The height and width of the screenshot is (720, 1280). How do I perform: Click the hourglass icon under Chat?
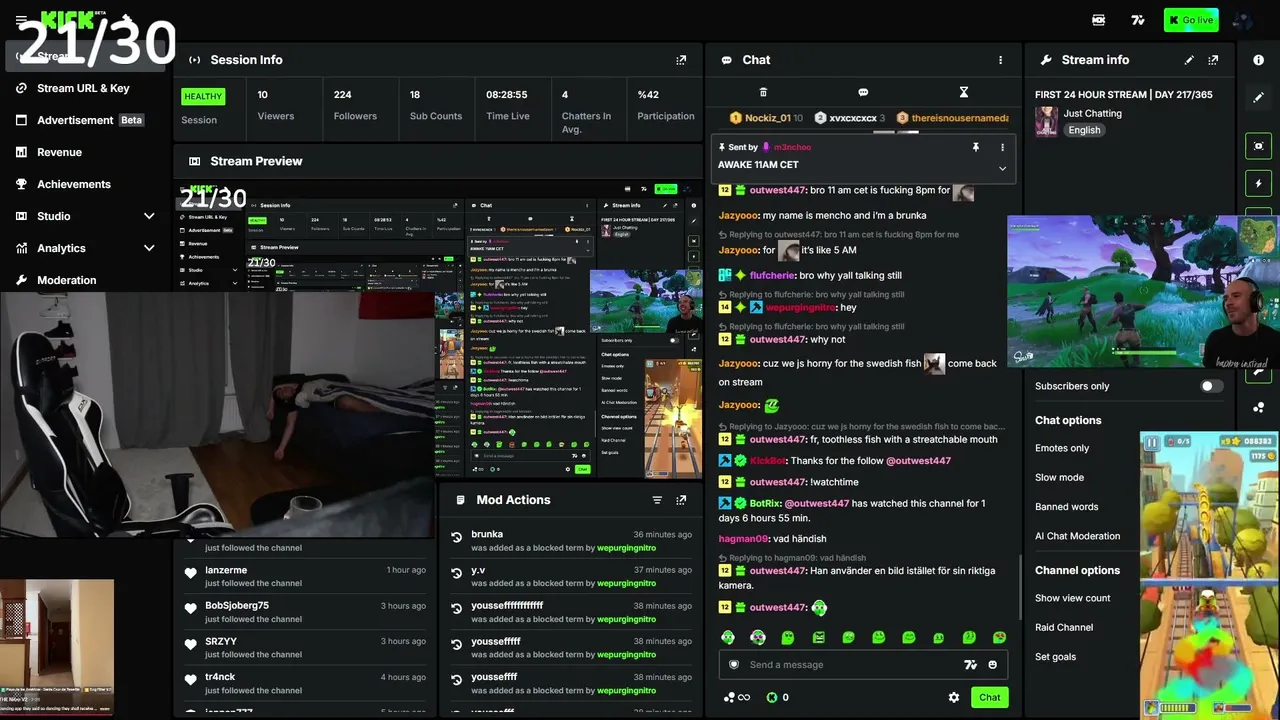pyautogui.click(x=964, y=92)
